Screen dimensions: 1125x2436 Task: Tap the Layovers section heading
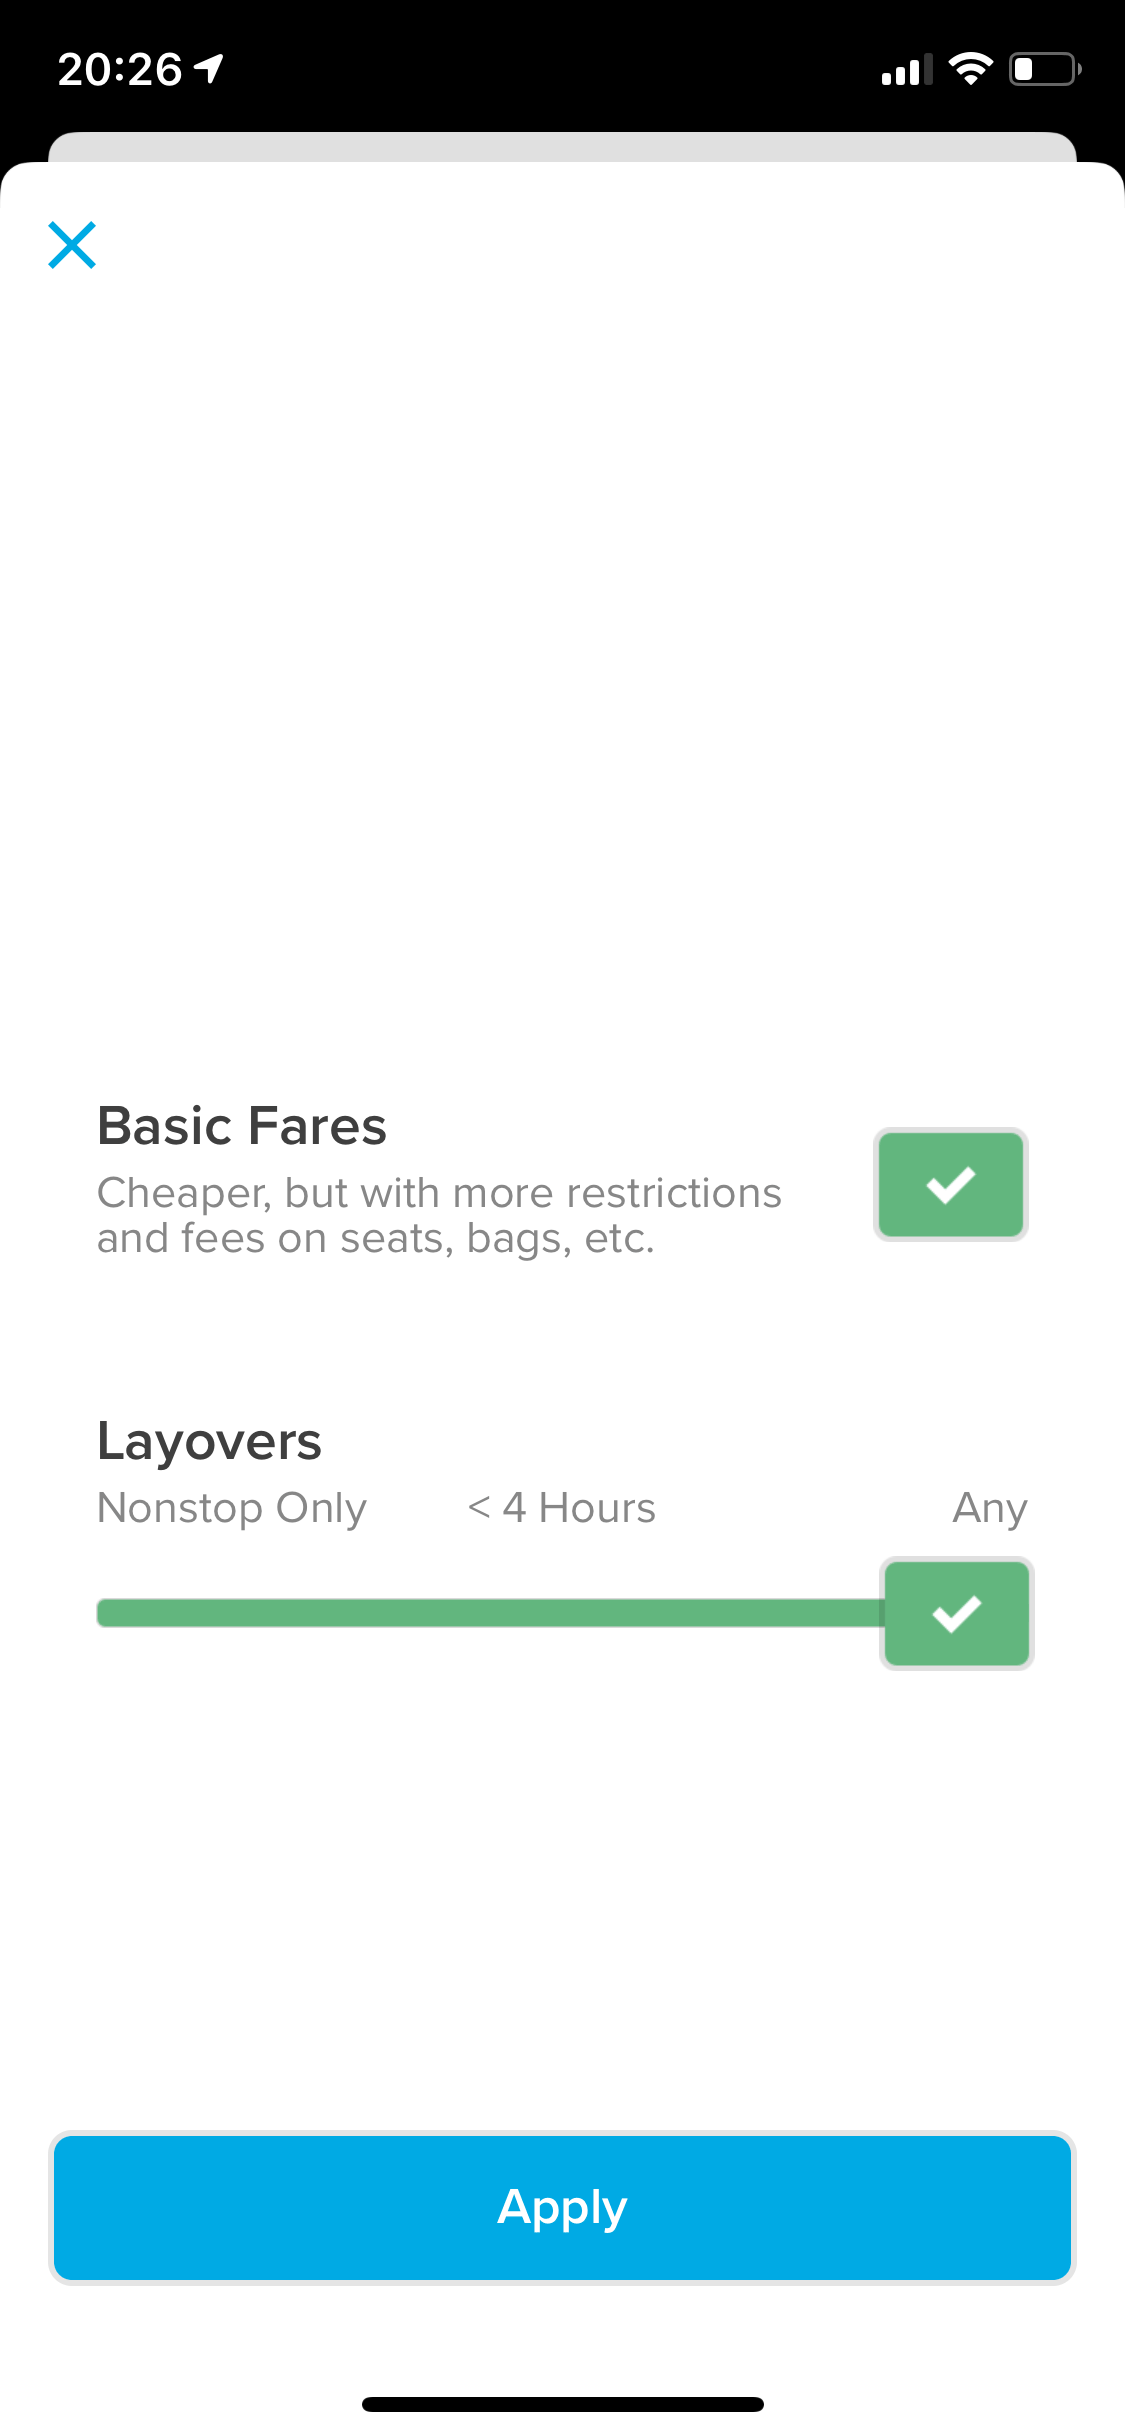pos(209,1442)
